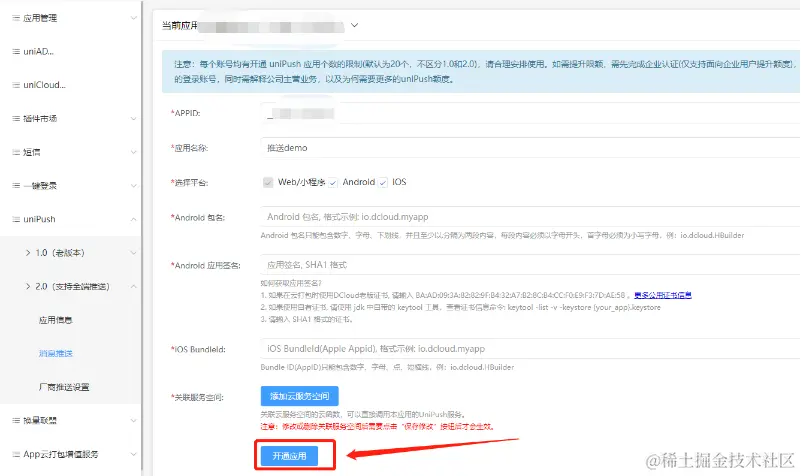The width and height of the screenshot is (801, 476).
Task: Click the 一键登录 sidebar list icon
Action: click(16, 185)
